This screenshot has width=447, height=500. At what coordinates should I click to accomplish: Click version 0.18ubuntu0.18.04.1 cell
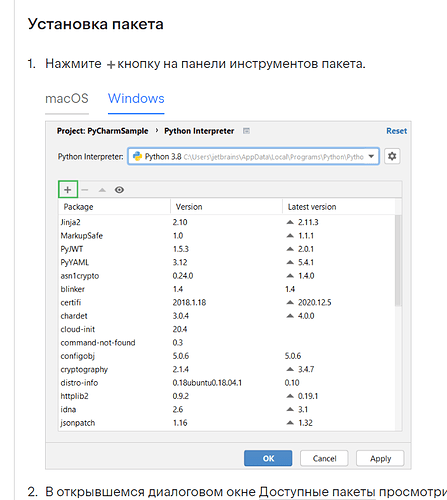207,382
